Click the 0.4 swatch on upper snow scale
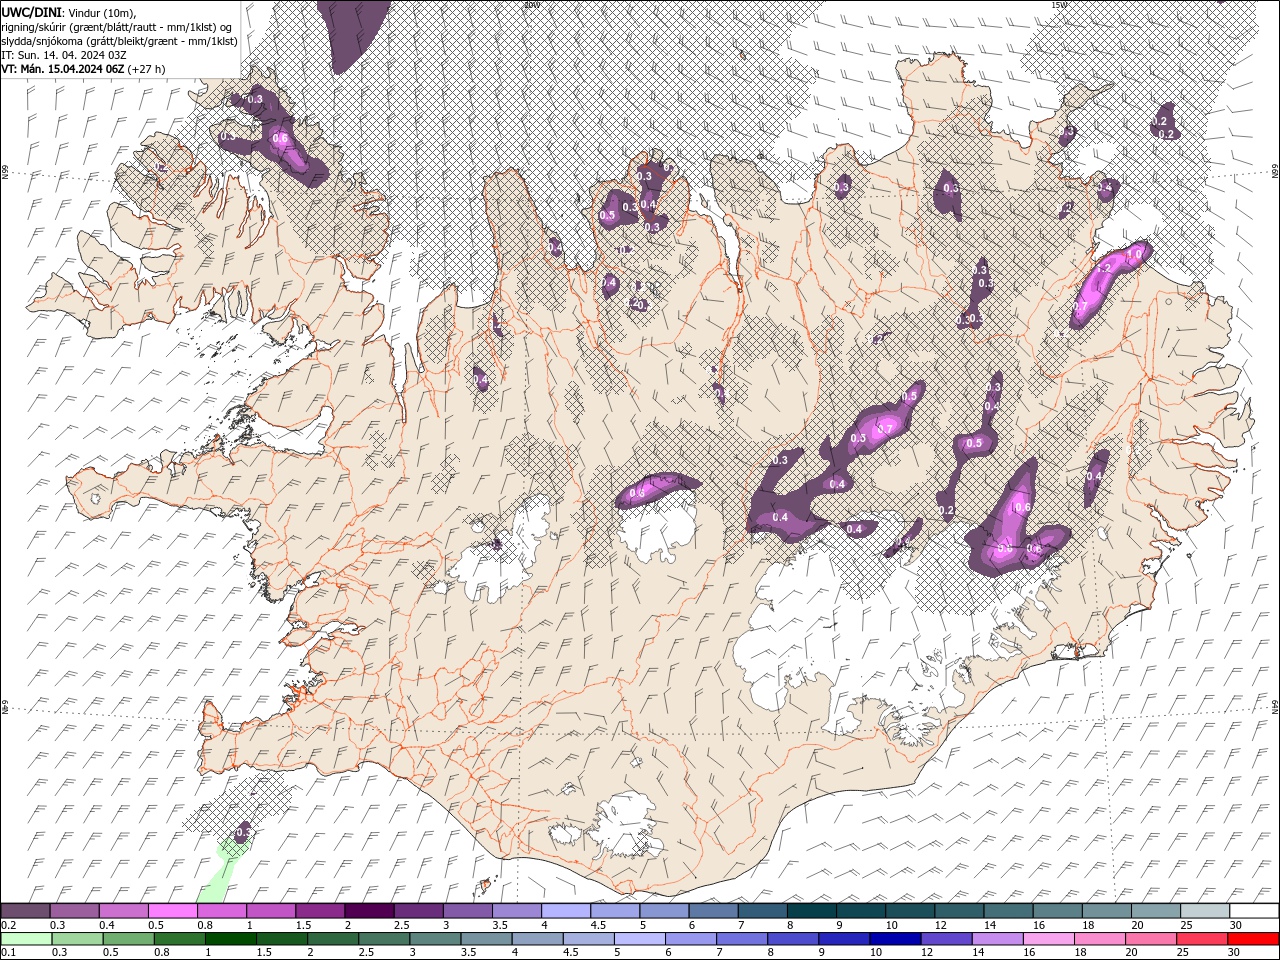 [123, 911]
